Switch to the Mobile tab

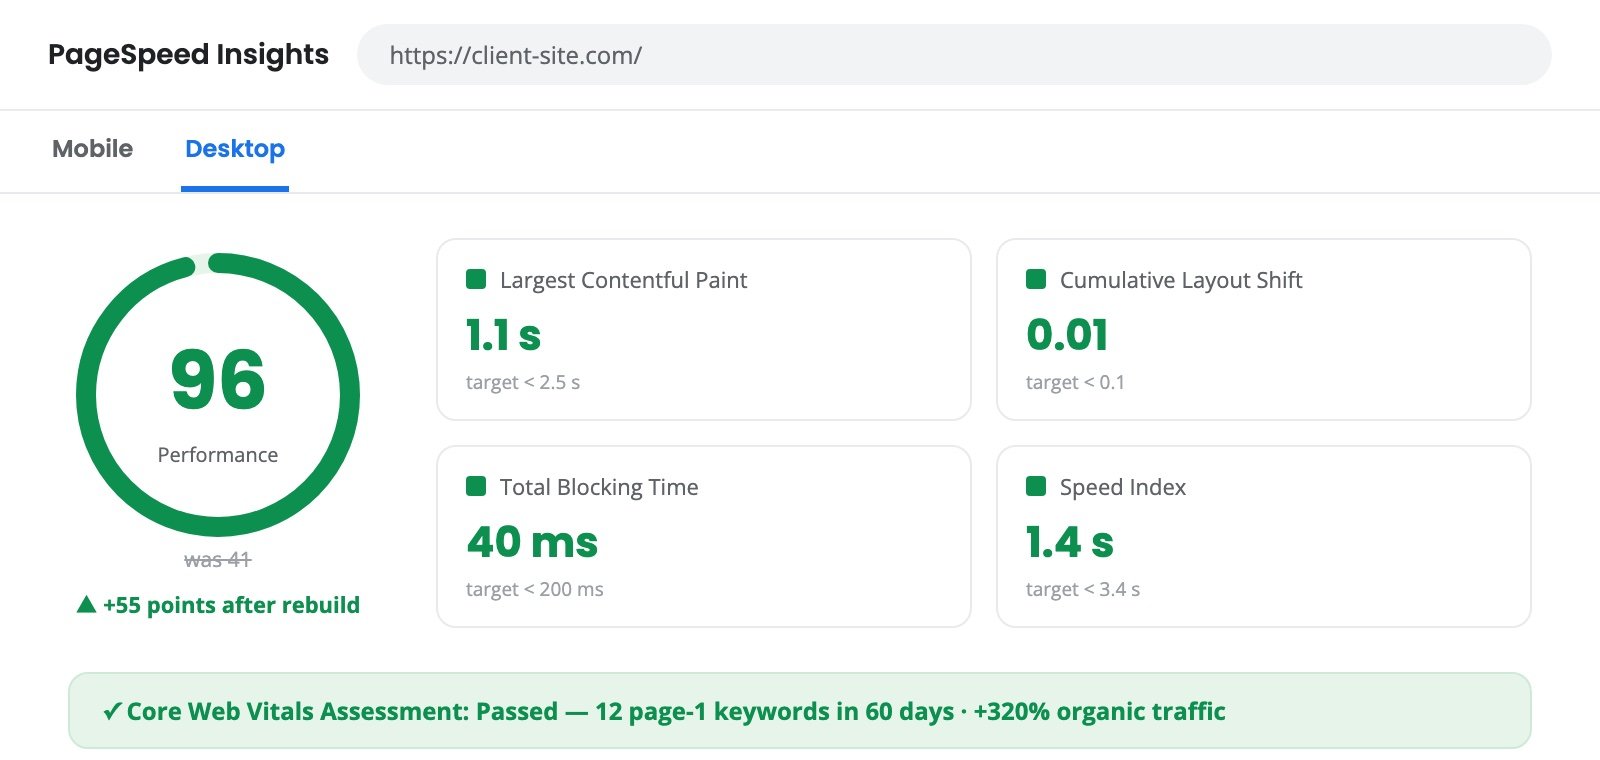(92, 149)
